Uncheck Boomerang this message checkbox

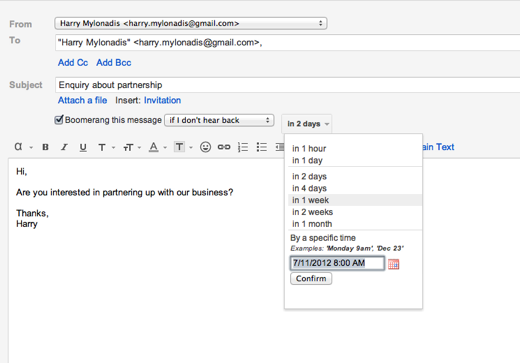tap(59, 119)
